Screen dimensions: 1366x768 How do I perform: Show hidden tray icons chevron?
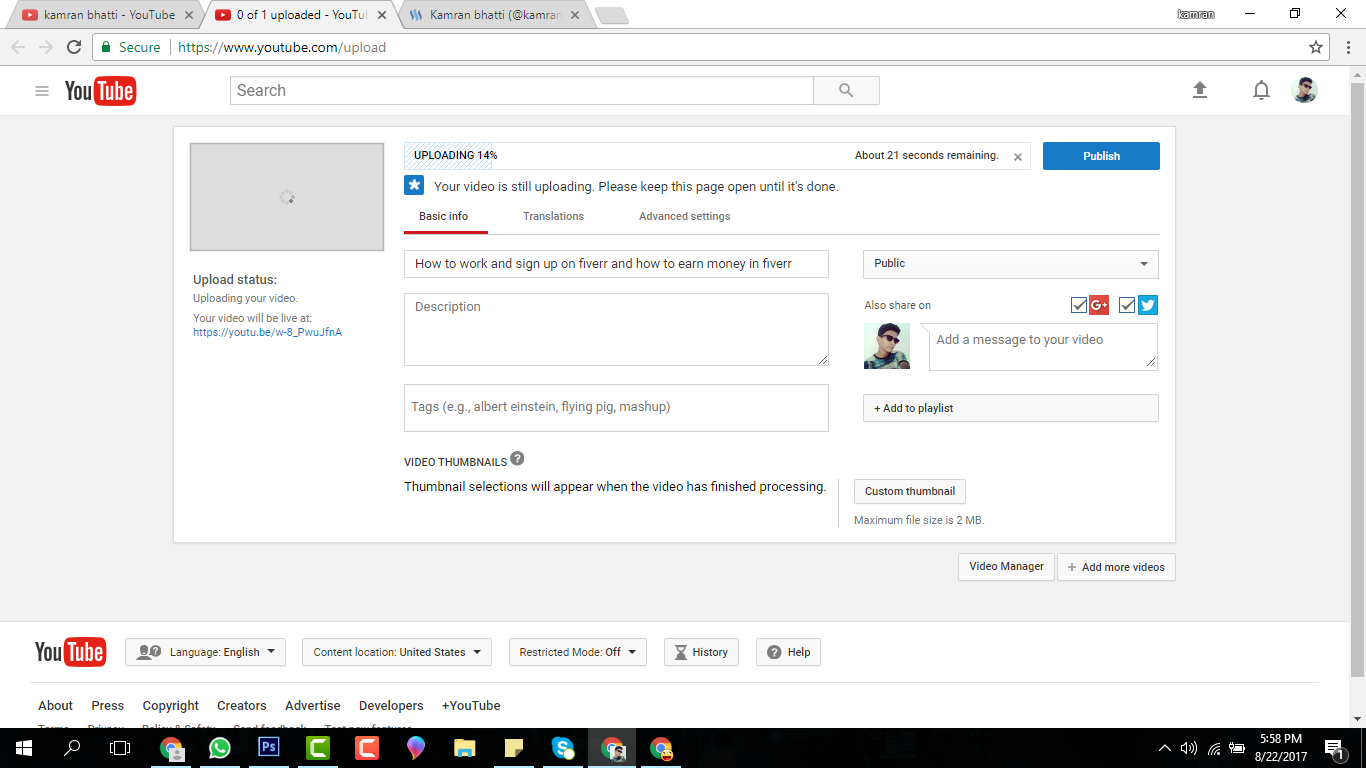point(1165,748)
